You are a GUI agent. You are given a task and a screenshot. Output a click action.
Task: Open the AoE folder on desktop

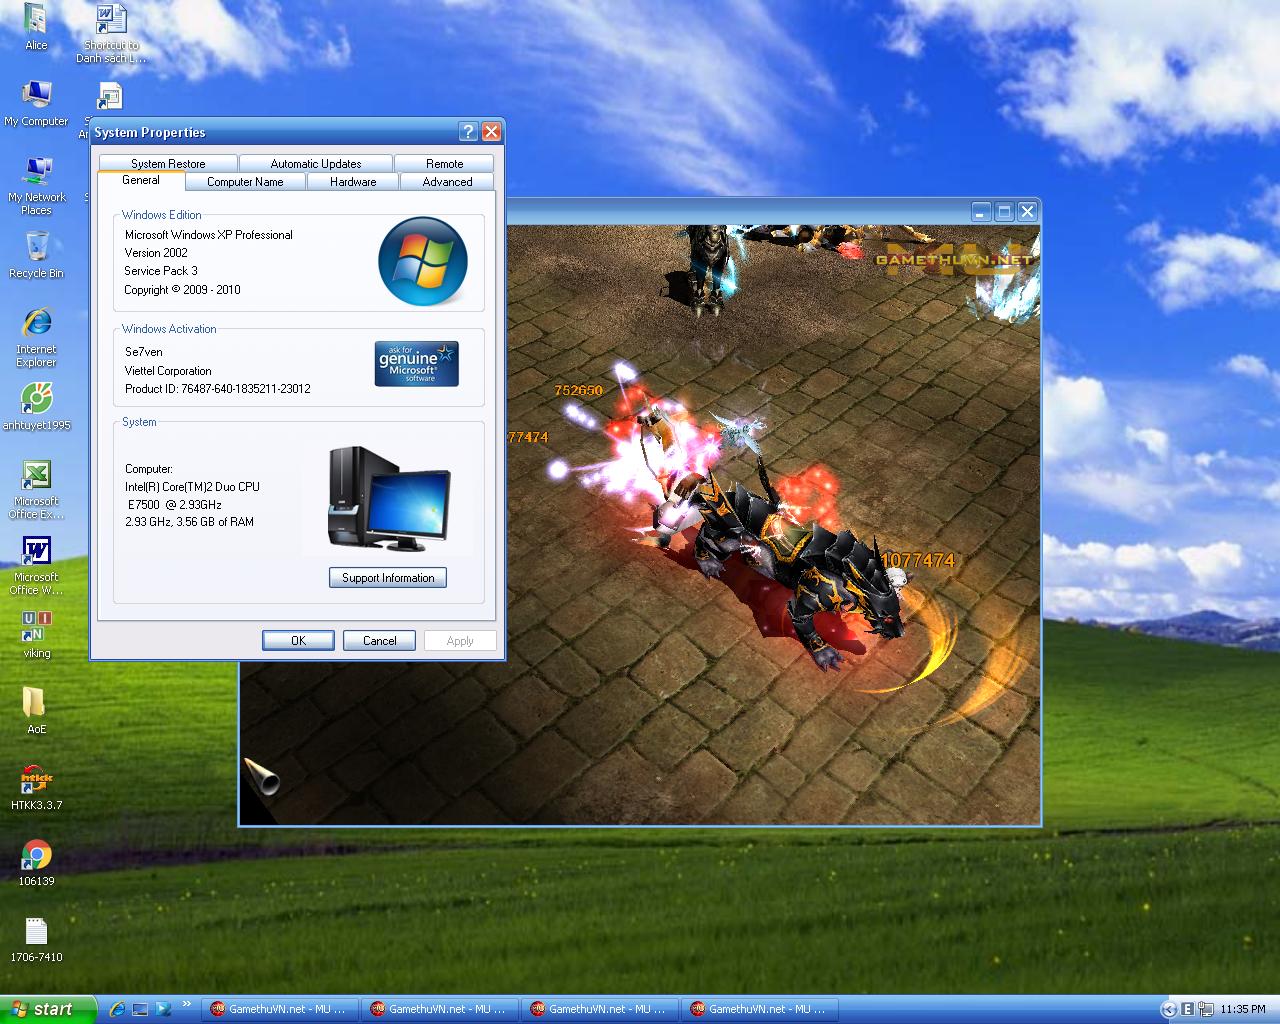click(x=36, y=711)
